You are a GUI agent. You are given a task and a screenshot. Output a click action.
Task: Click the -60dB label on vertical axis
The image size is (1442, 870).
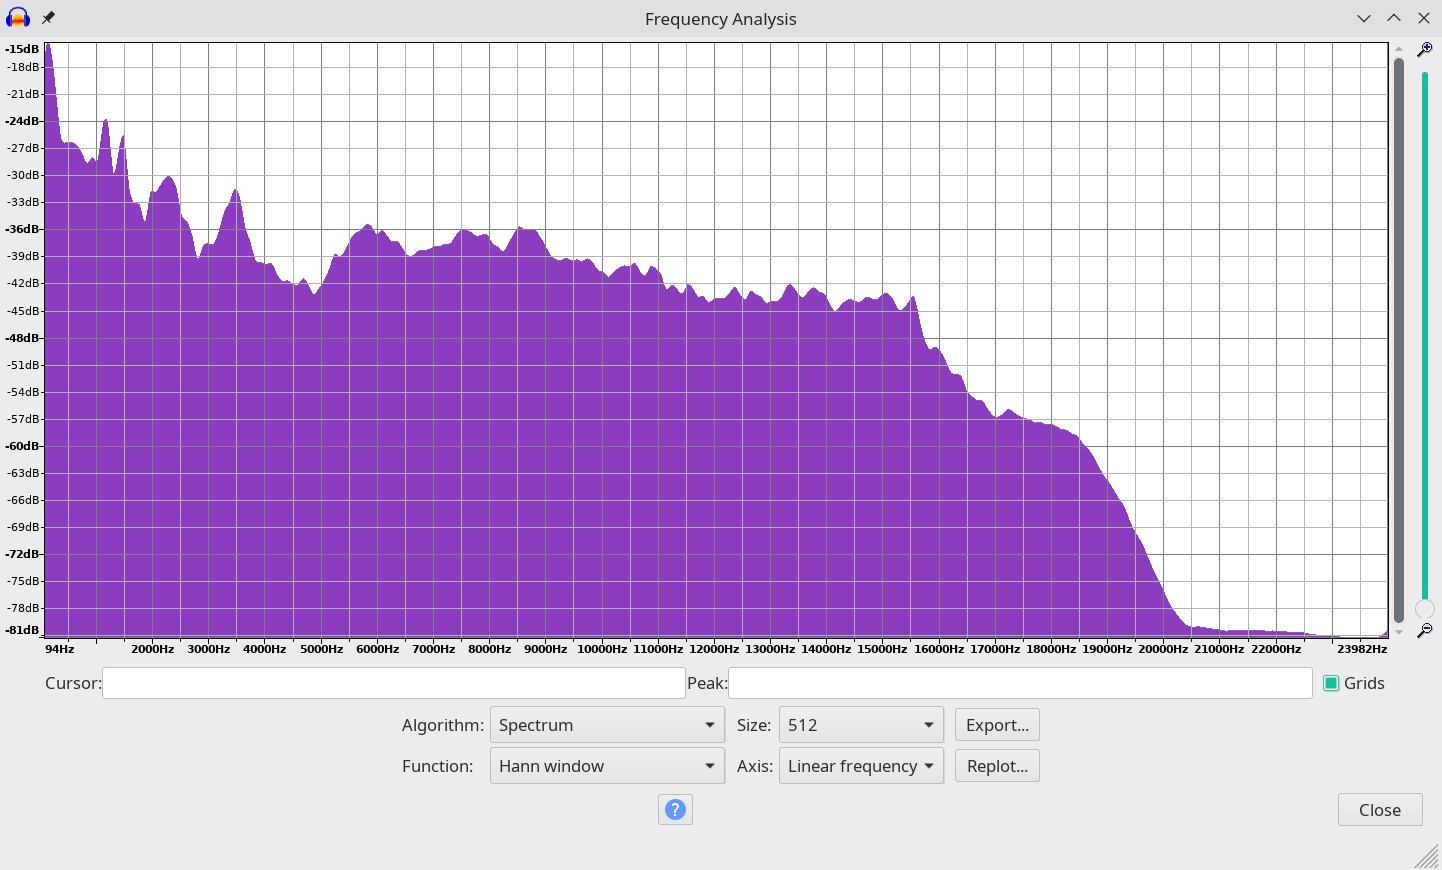22,446
